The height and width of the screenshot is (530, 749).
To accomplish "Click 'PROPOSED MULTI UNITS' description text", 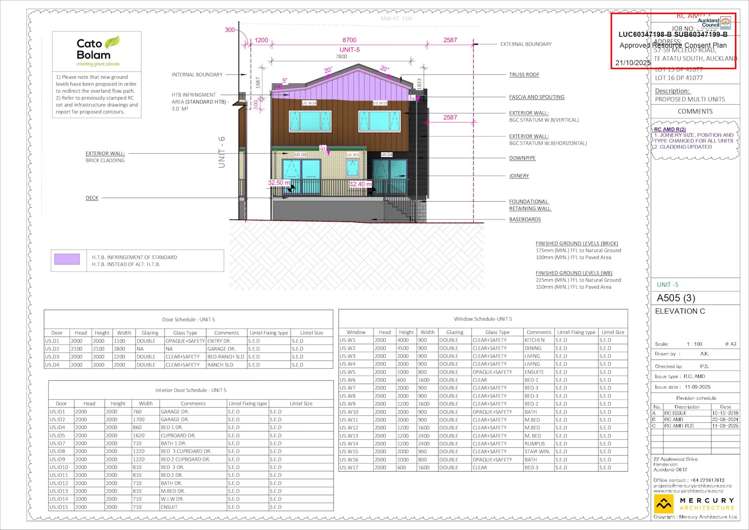I will click(690, 99).
